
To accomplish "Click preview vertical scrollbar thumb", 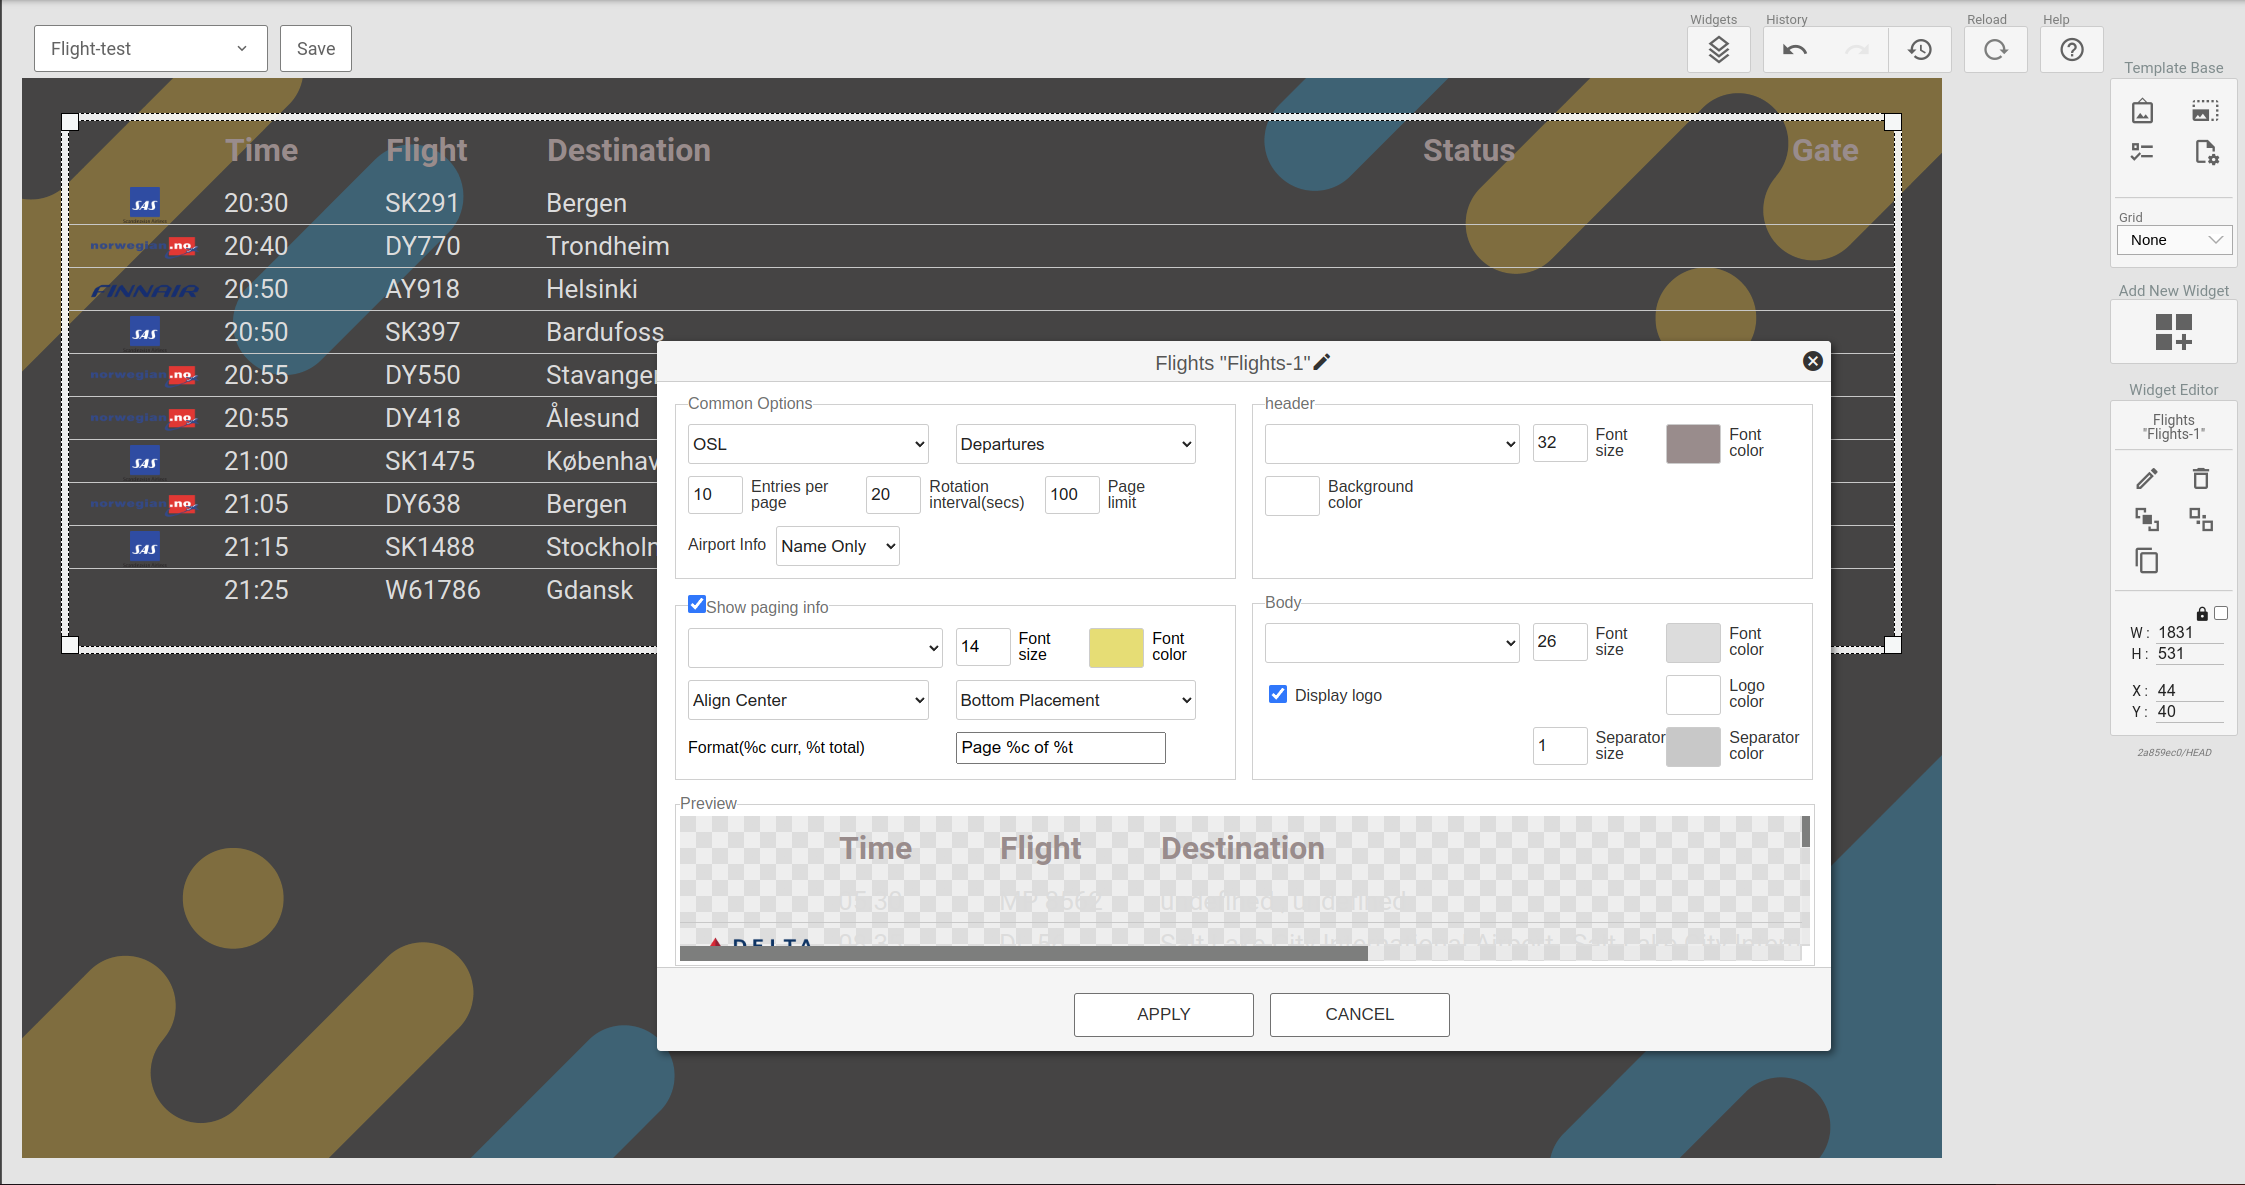I will click(x=1806, y=831).
